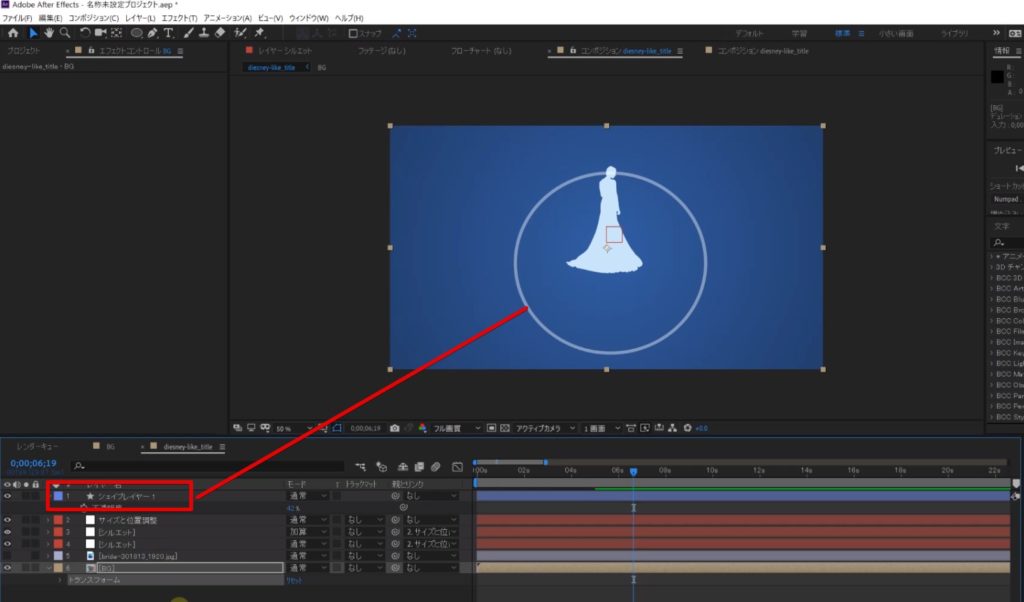Click the frame blending icon in timeline
The image size is (1024, 602).
pyautogui.click(x=419, y=467)
